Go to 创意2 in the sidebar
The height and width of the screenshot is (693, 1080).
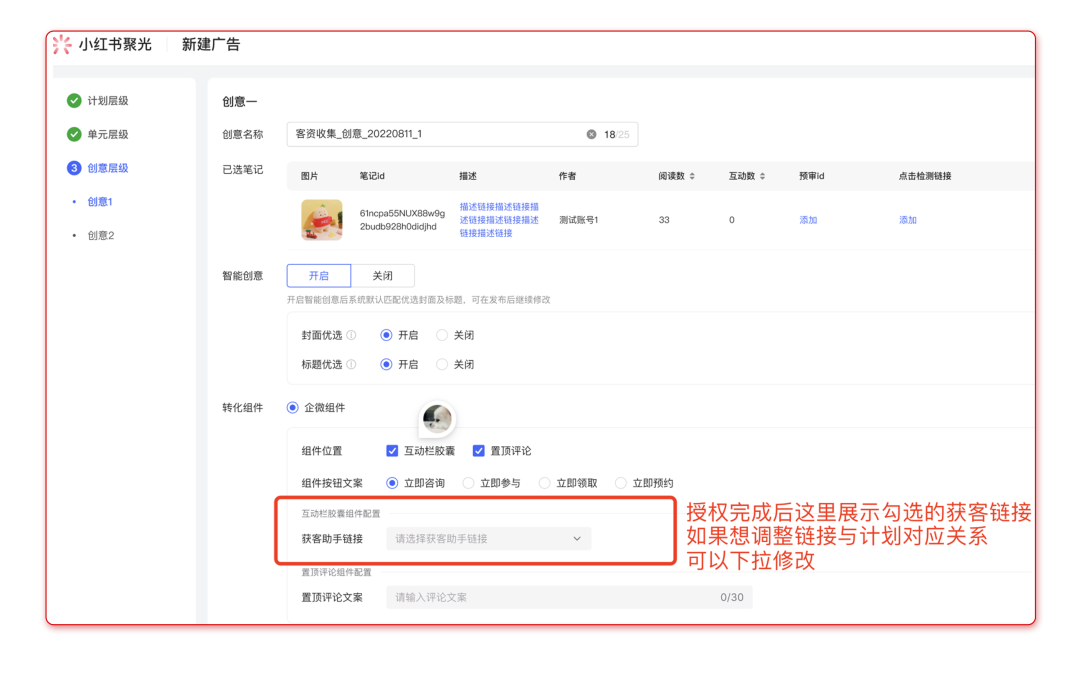[100, 236]
